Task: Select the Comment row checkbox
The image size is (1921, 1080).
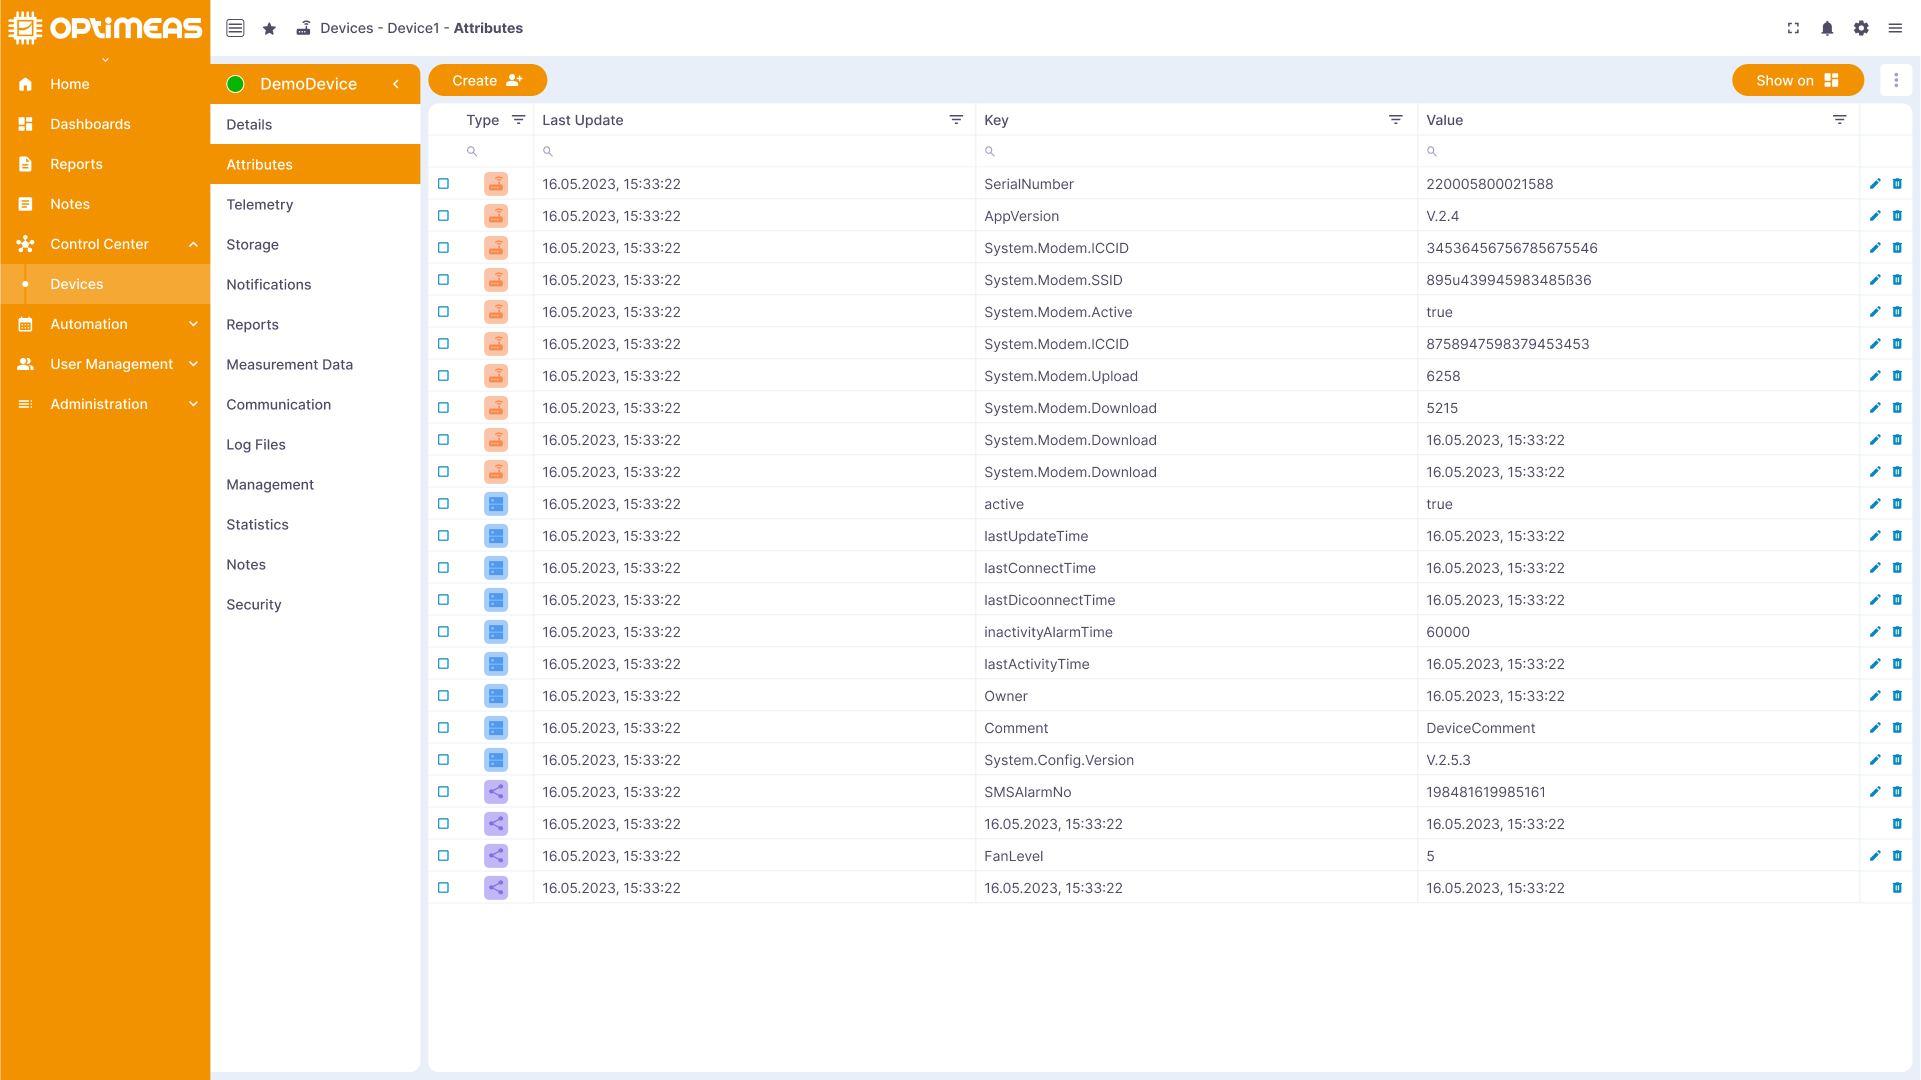Action: coord(444,728)
